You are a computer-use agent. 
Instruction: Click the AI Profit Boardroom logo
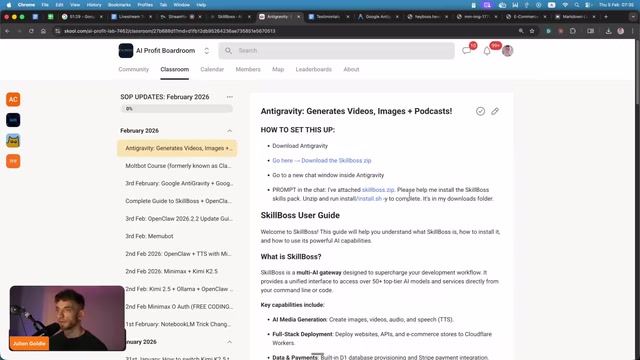[x=126, y=51]
